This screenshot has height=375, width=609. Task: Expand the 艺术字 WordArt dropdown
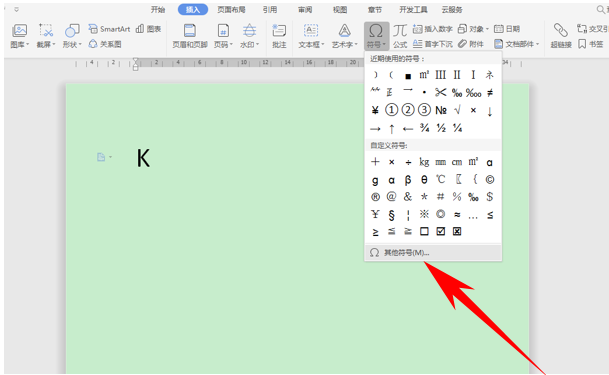coord(344,45)
